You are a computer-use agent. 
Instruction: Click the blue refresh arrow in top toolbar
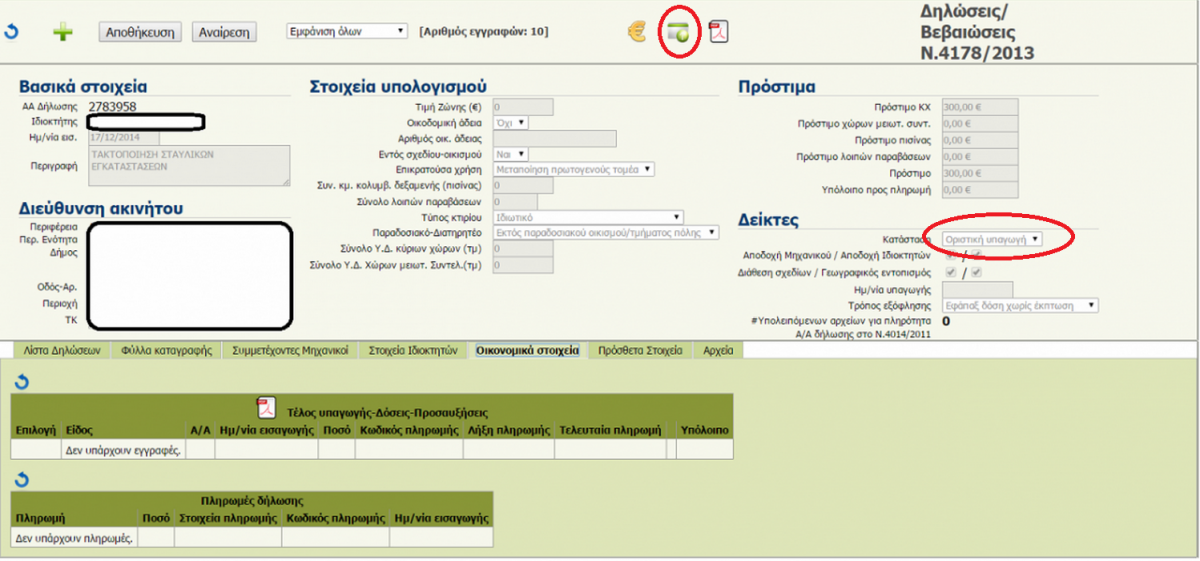(x=12, y=32)
